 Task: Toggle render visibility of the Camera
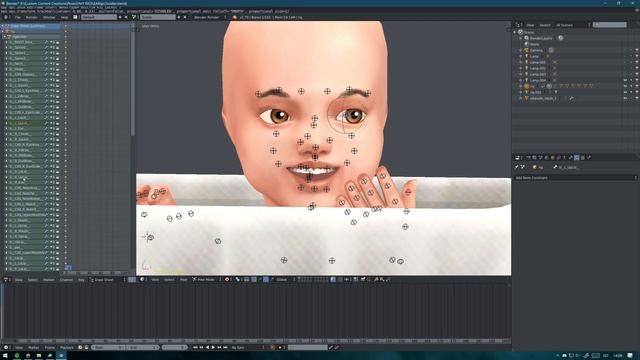tap(637, 50)
